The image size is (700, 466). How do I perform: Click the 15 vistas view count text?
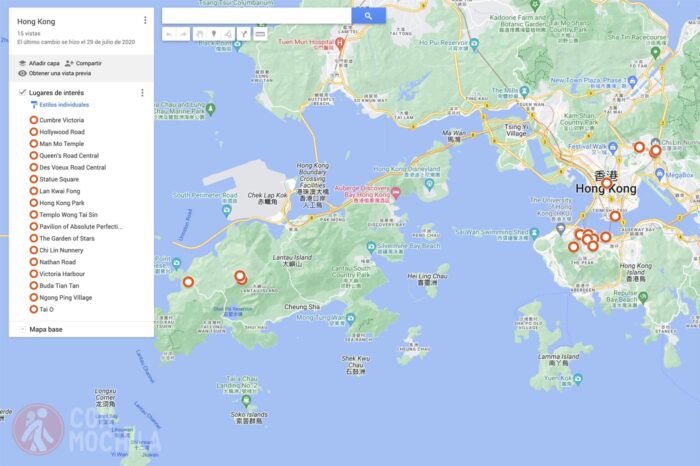pyautogui.click(x=29, y=33)
